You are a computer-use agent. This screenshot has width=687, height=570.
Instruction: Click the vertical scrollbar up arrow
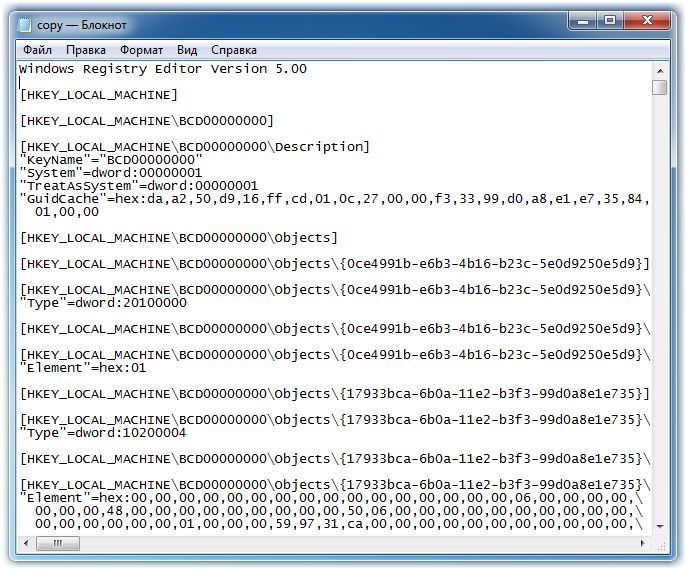pos(660,71)
